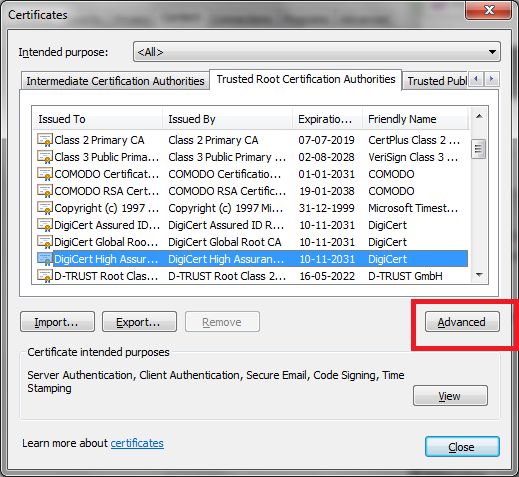Sort by Expiration column header
Screen dimensions: 519x477
(327, 119)
